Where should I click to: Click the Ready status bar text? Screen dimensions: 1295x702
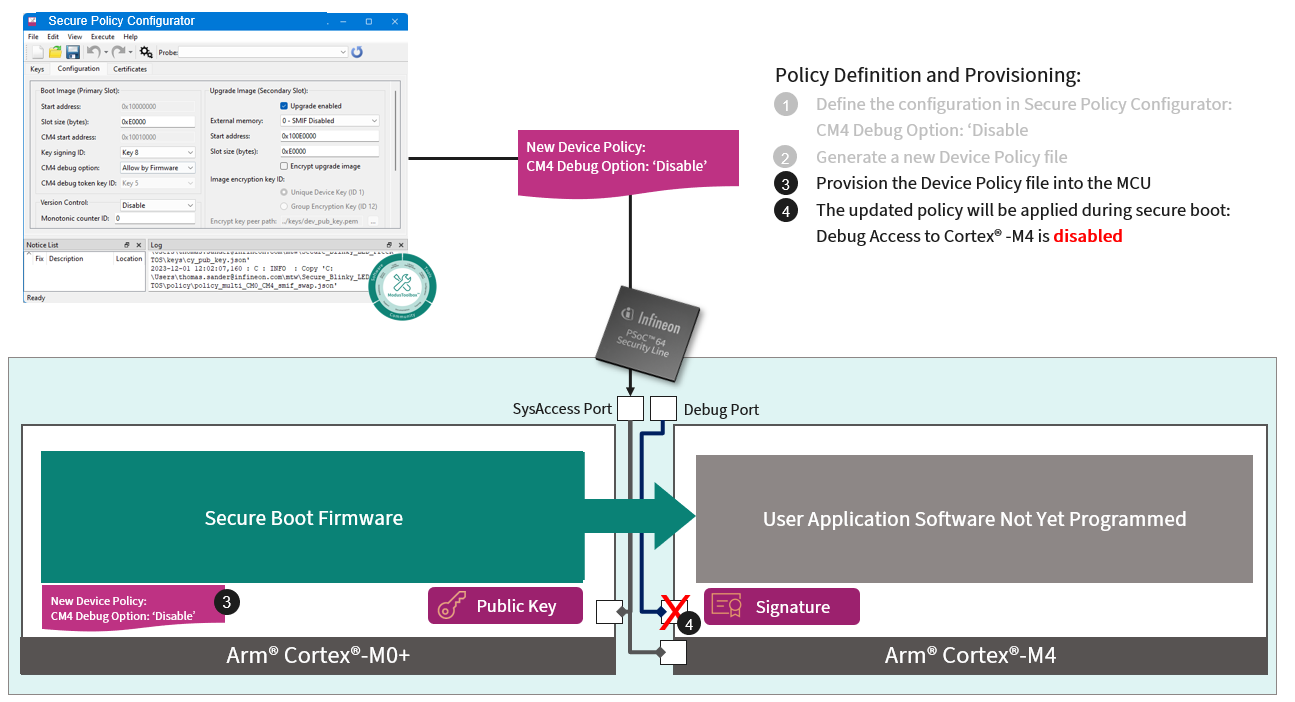[36, 298]
